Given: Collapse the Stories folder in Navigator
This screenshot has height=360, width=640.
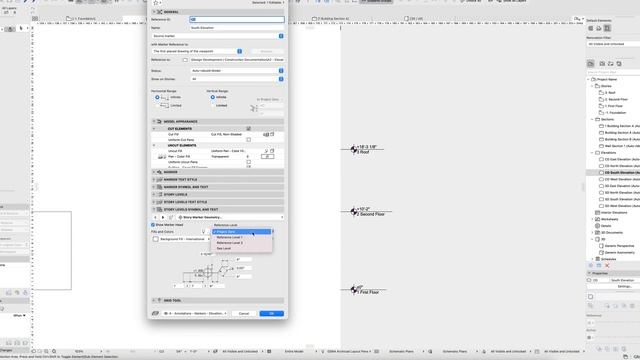Looking at the screenshot, I should (592, 86).
